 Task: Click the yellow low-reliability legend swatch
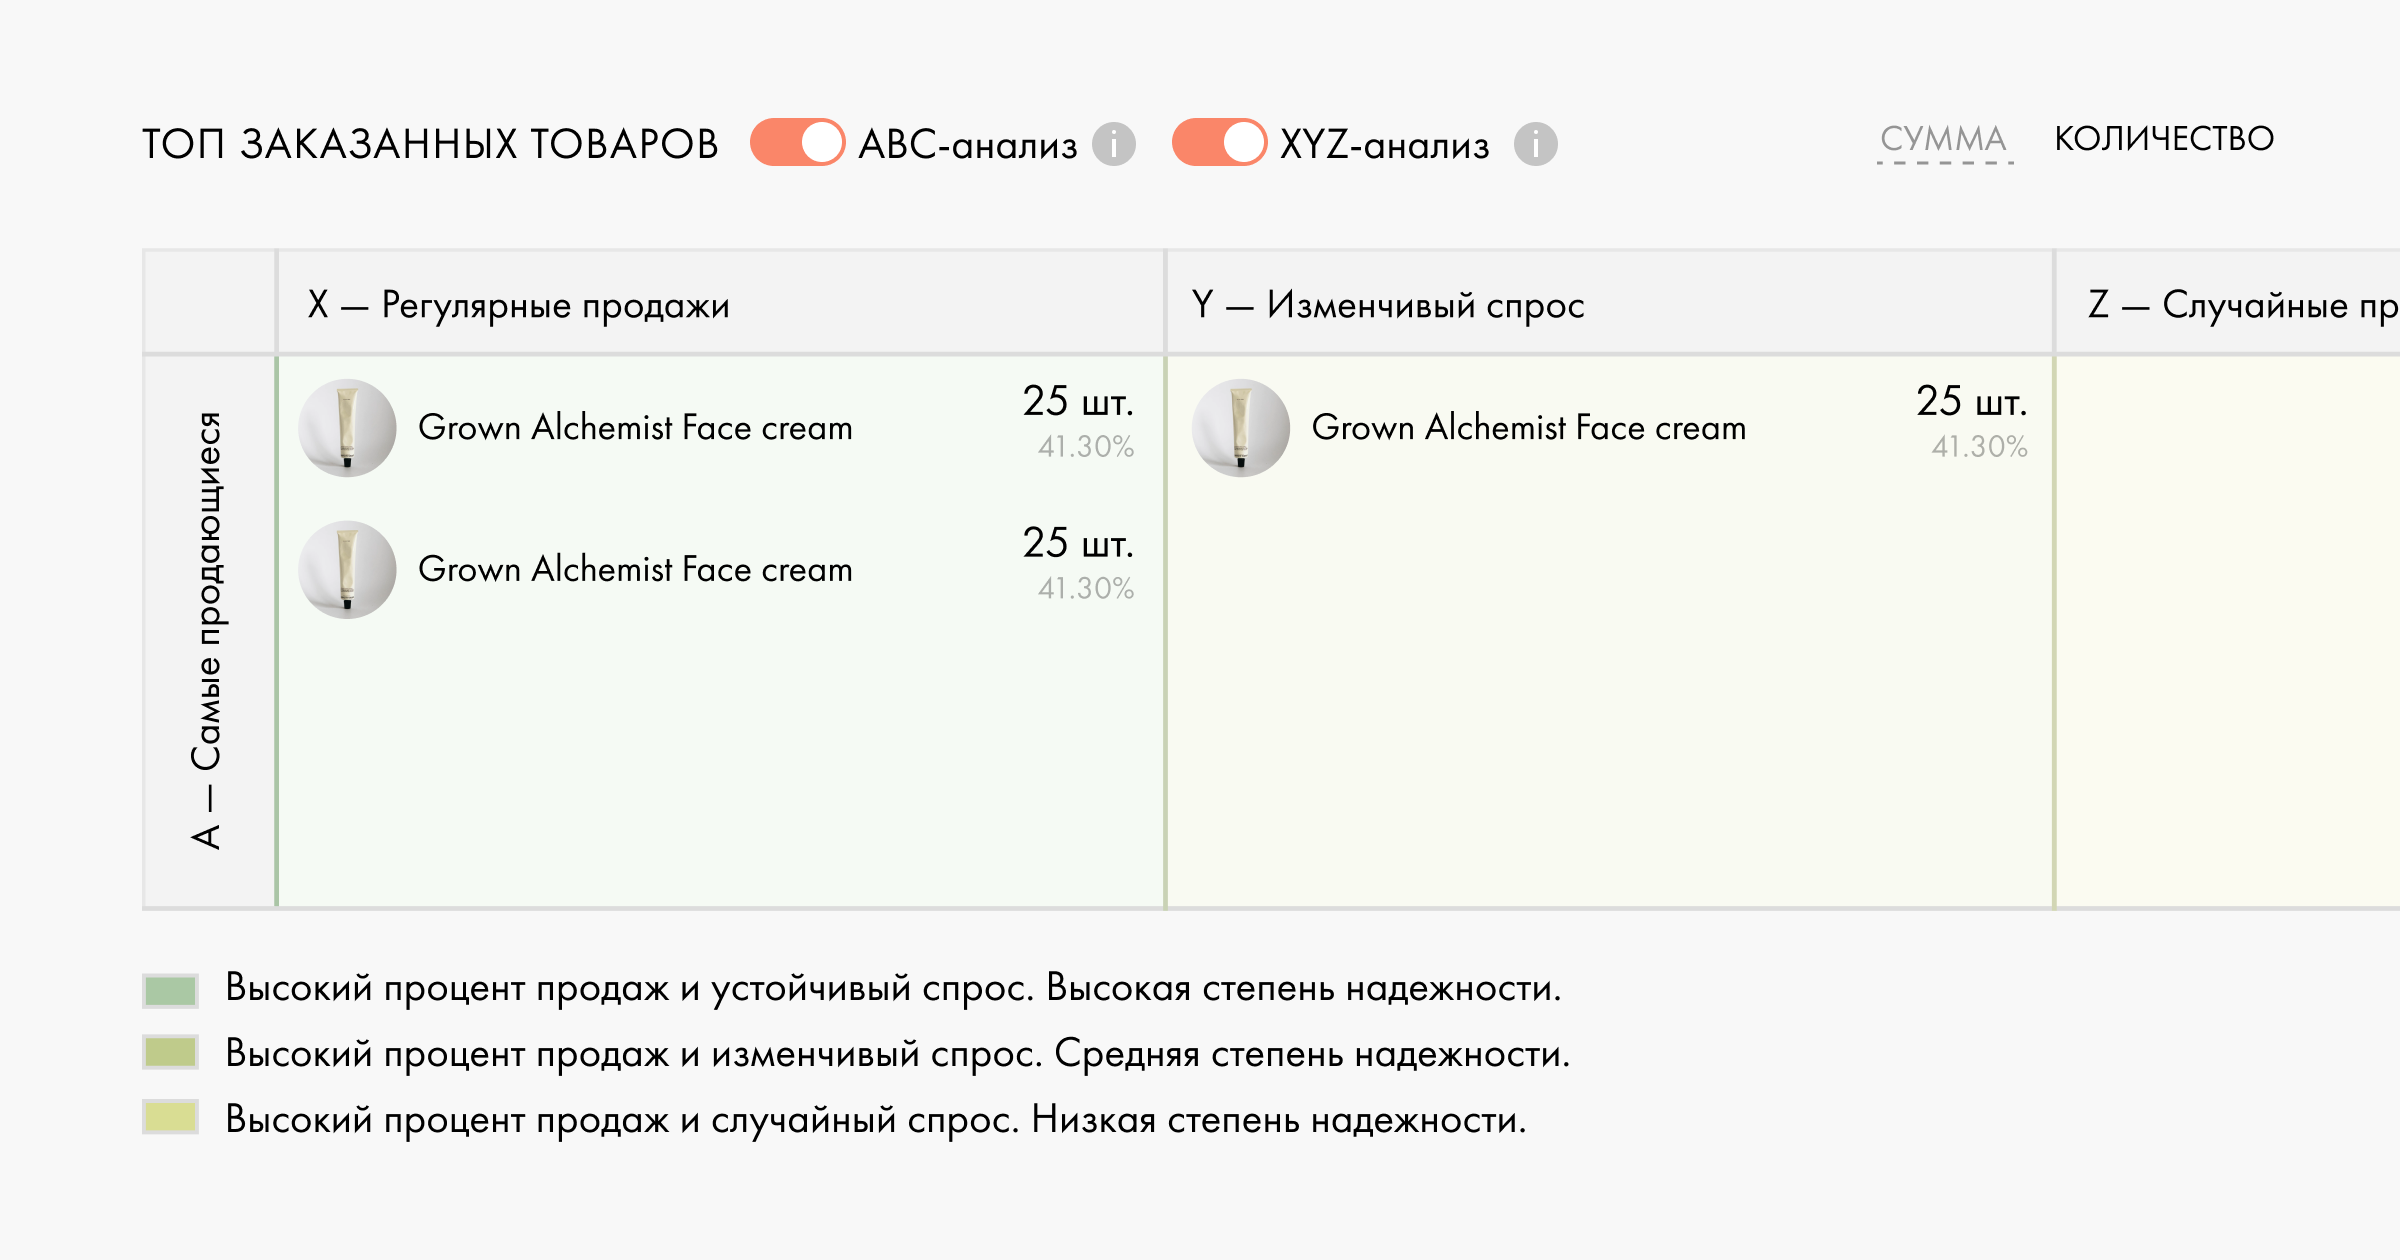pyautogui.click(x=170, y=1117)
